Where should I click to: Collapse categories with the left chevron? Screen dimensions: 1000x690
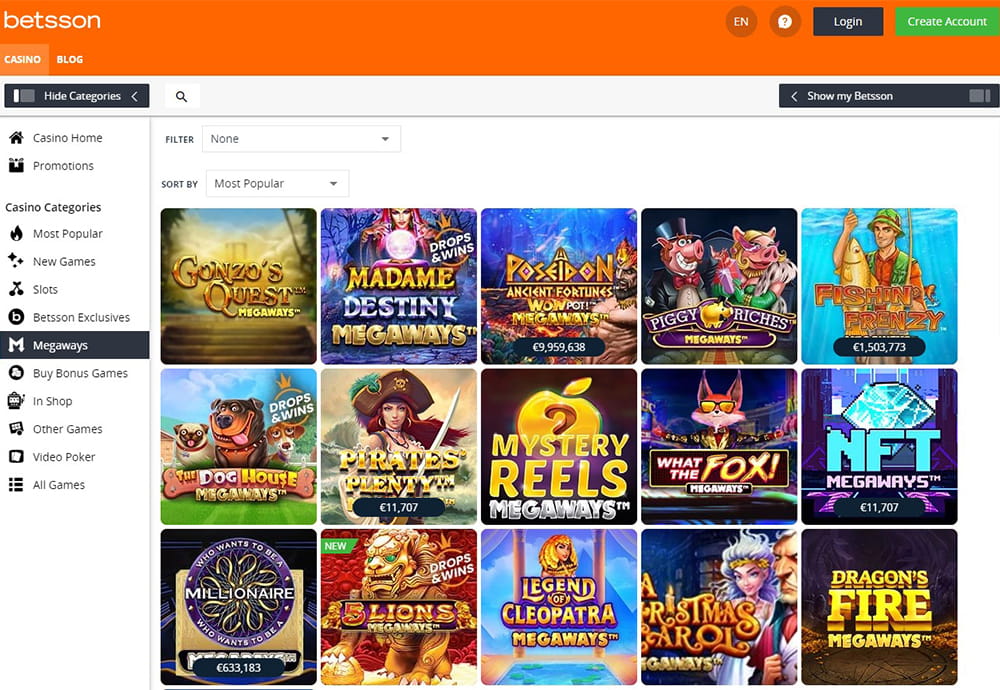[135, 96]
